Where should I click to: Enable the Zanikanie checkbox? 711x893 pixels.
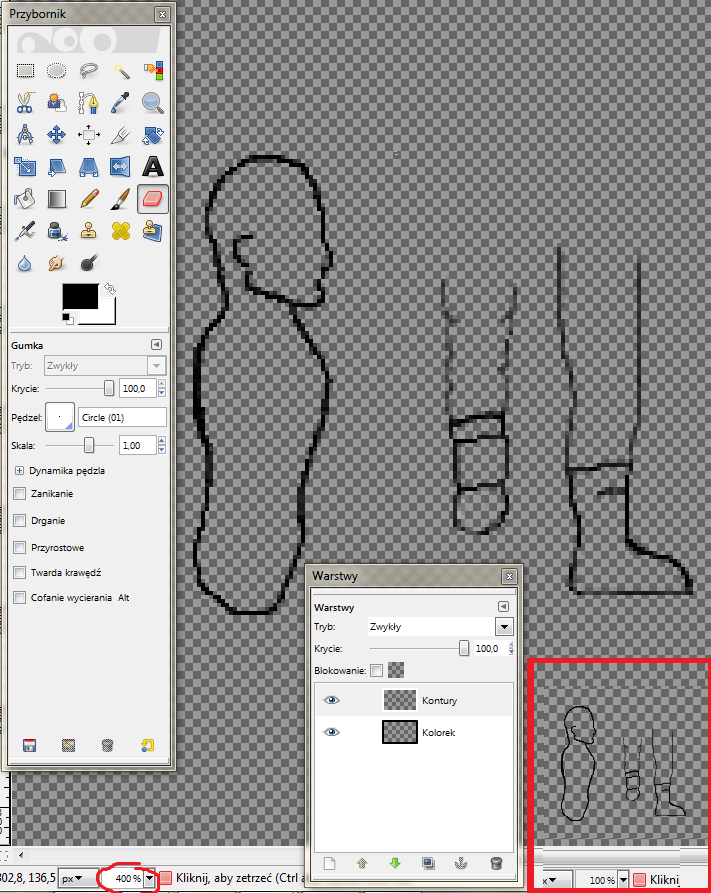point(20,494)
